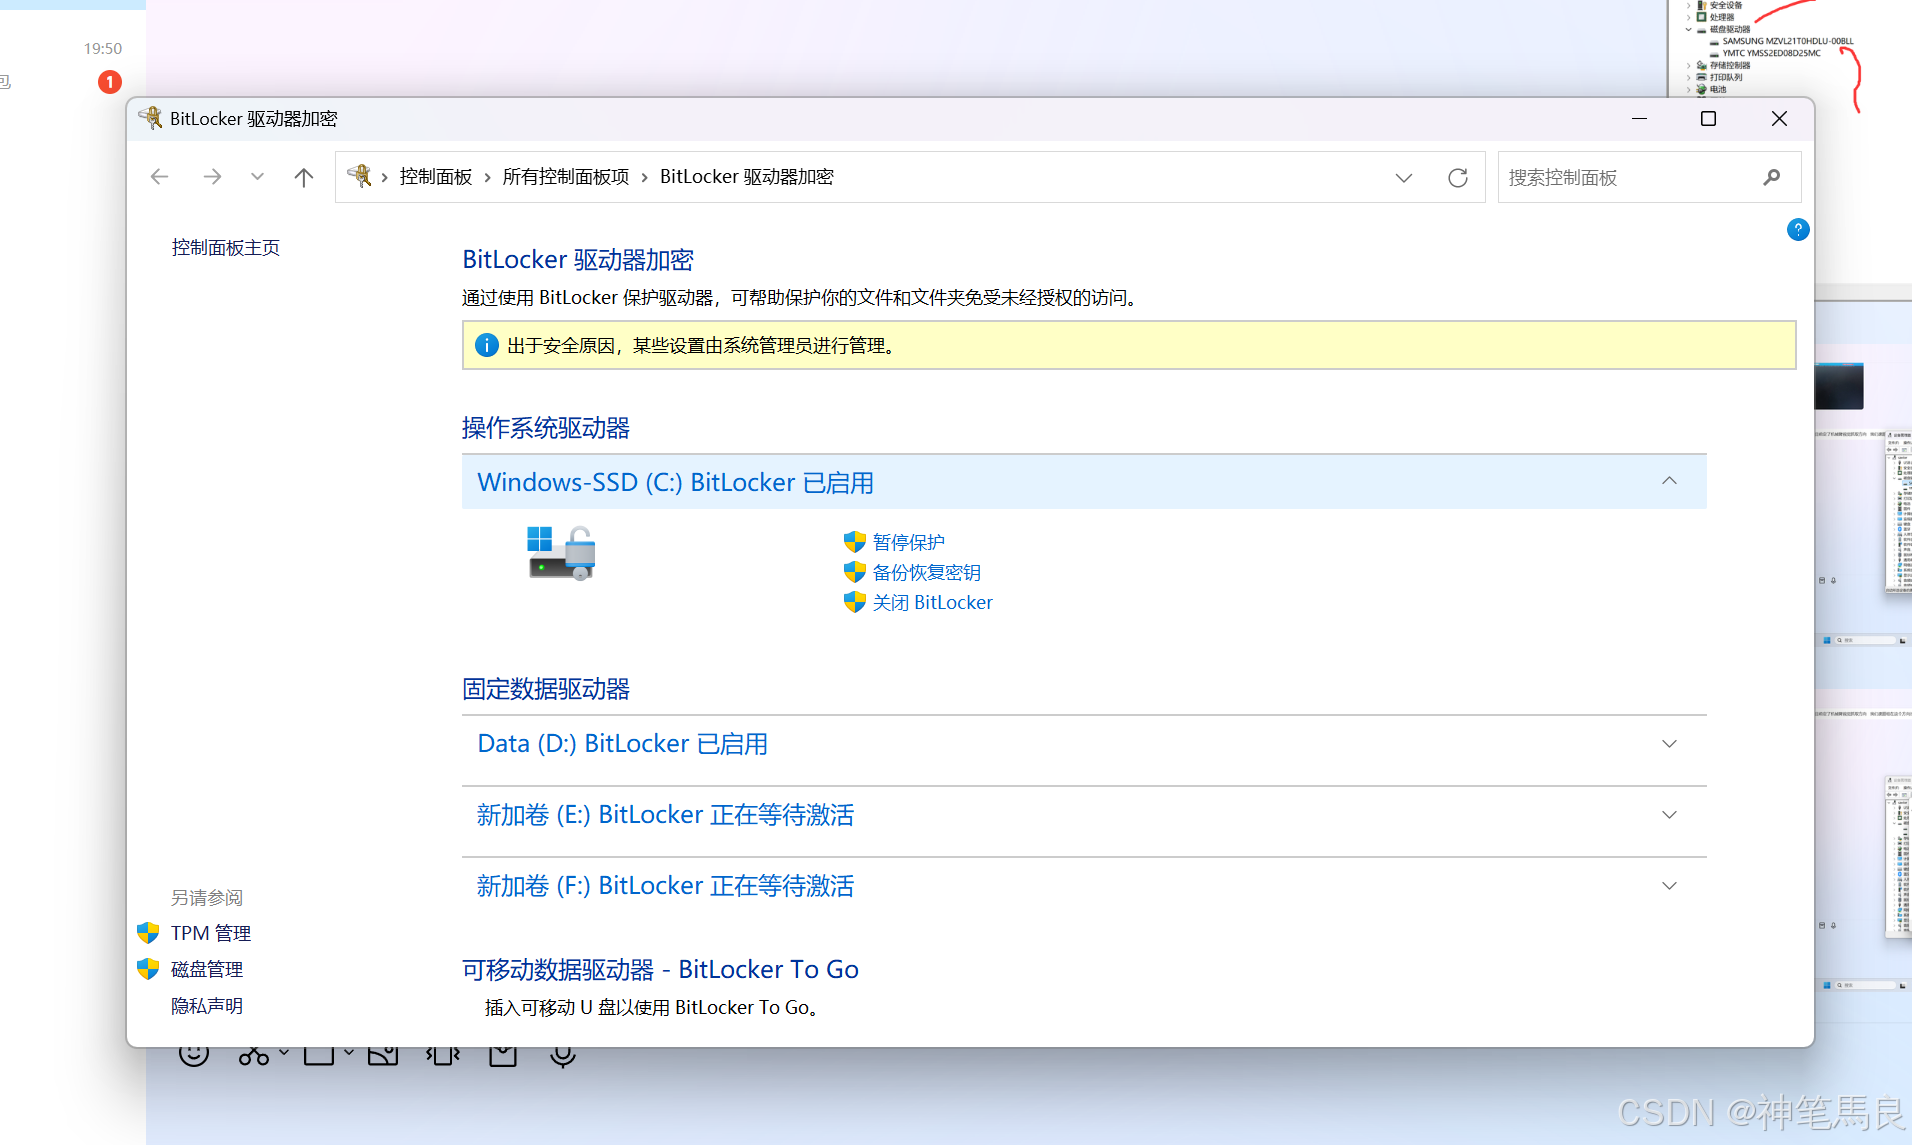1912x1145 pixels.
Task: Click the search magnifier icon
Action: pyautogui.click(x=1772, y=177)
